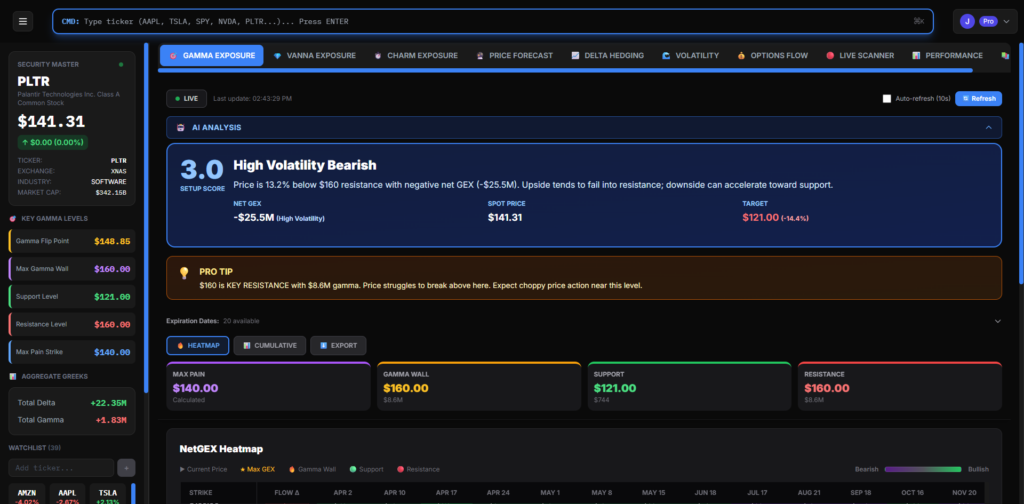Click the Options Flow money bag icon

click(741, 55)
